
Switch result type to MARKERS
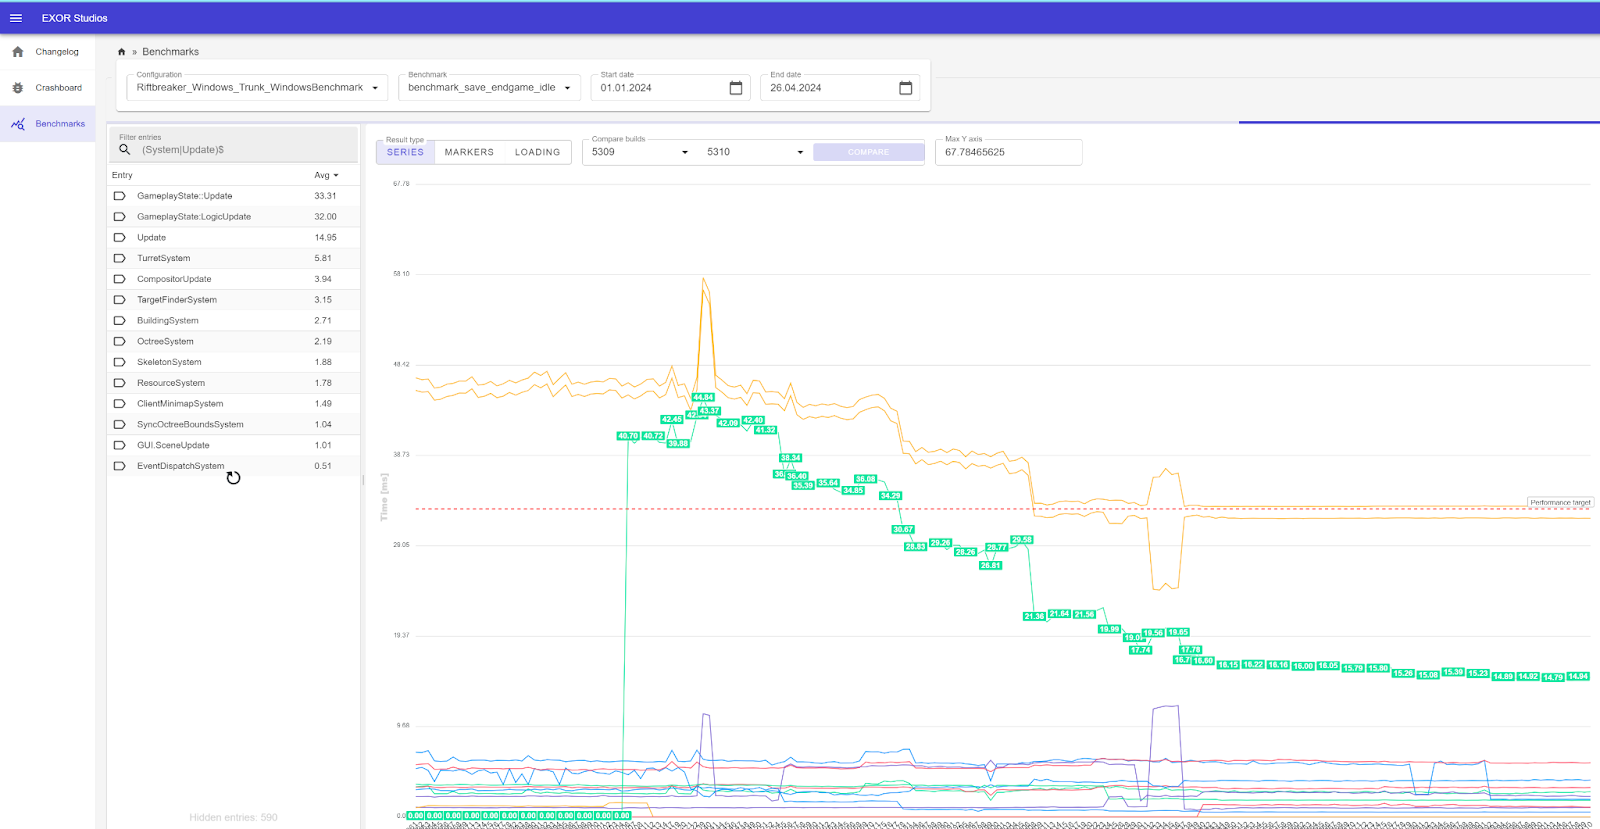[469, 152]
